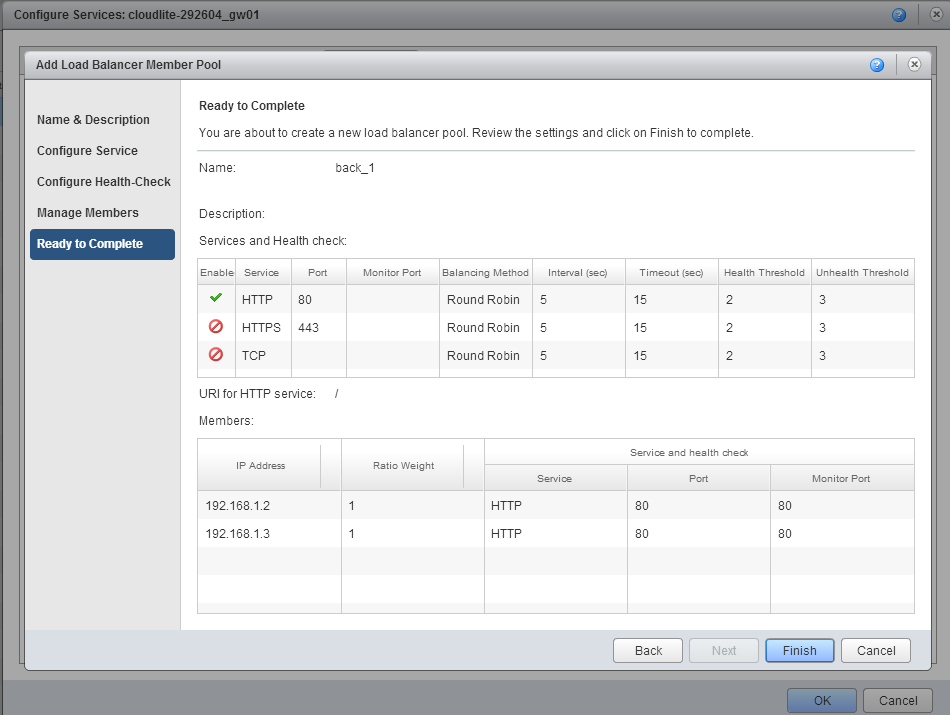Click Cancel on the Configure Services dialog
The image size is (950, 715).
click(x=897, y=700)
